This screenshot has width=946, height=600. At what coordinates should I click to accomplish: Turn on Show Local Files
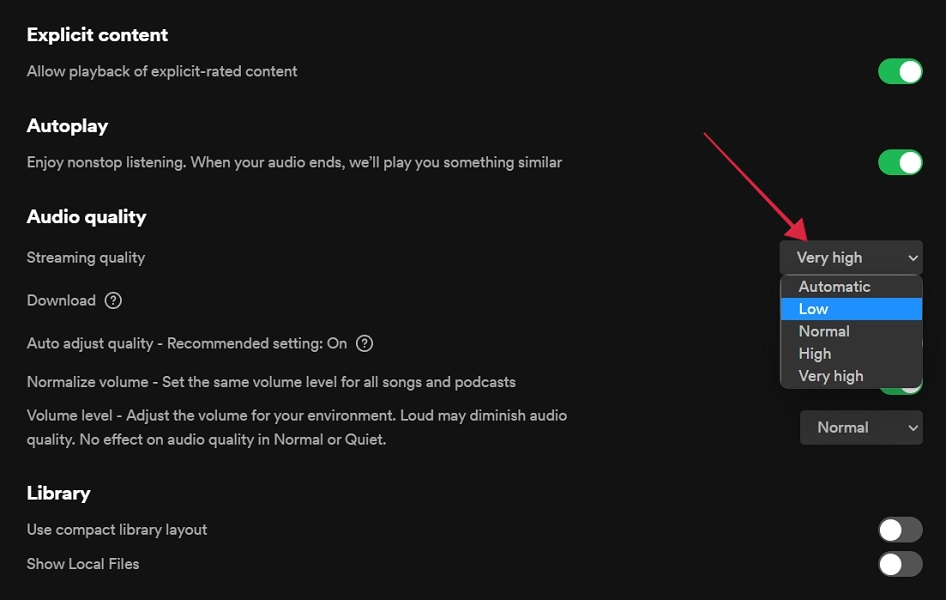[x=899, y=564]
